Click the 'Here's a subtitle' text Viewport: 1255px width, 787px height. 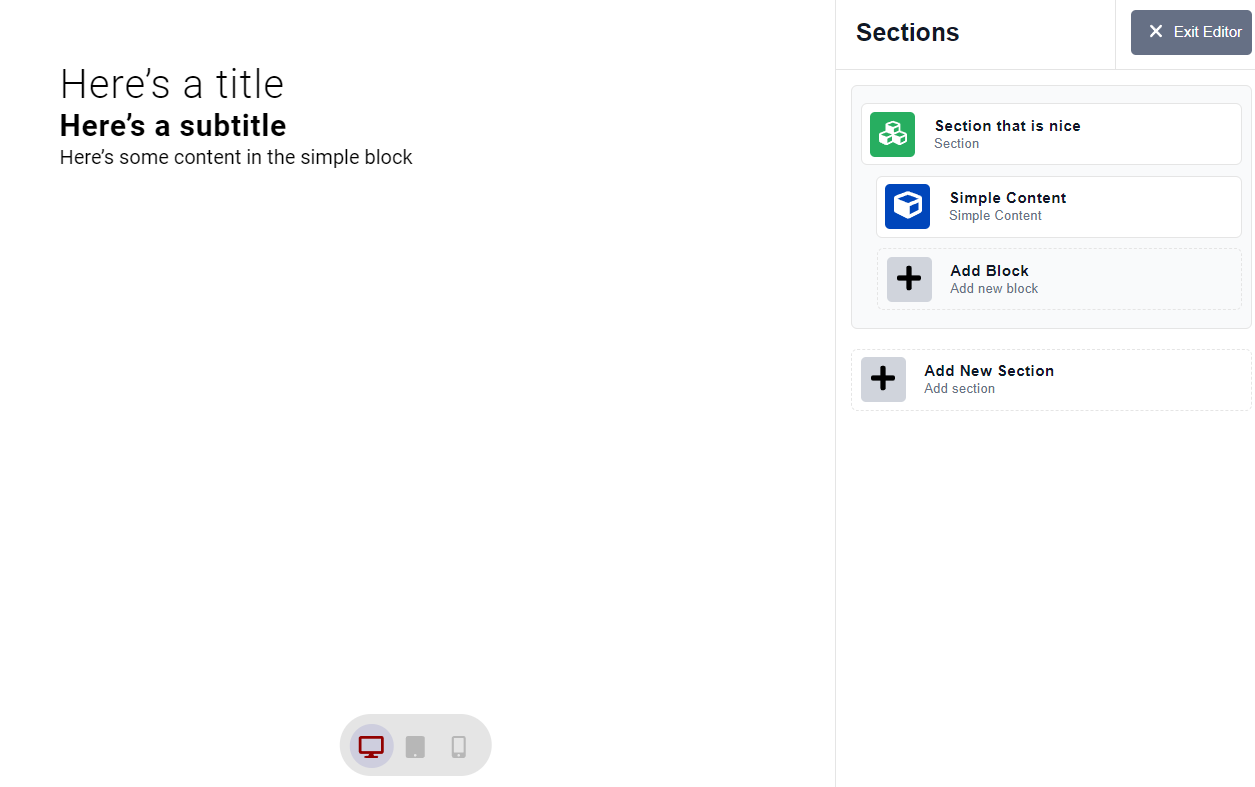click(172, 125)
